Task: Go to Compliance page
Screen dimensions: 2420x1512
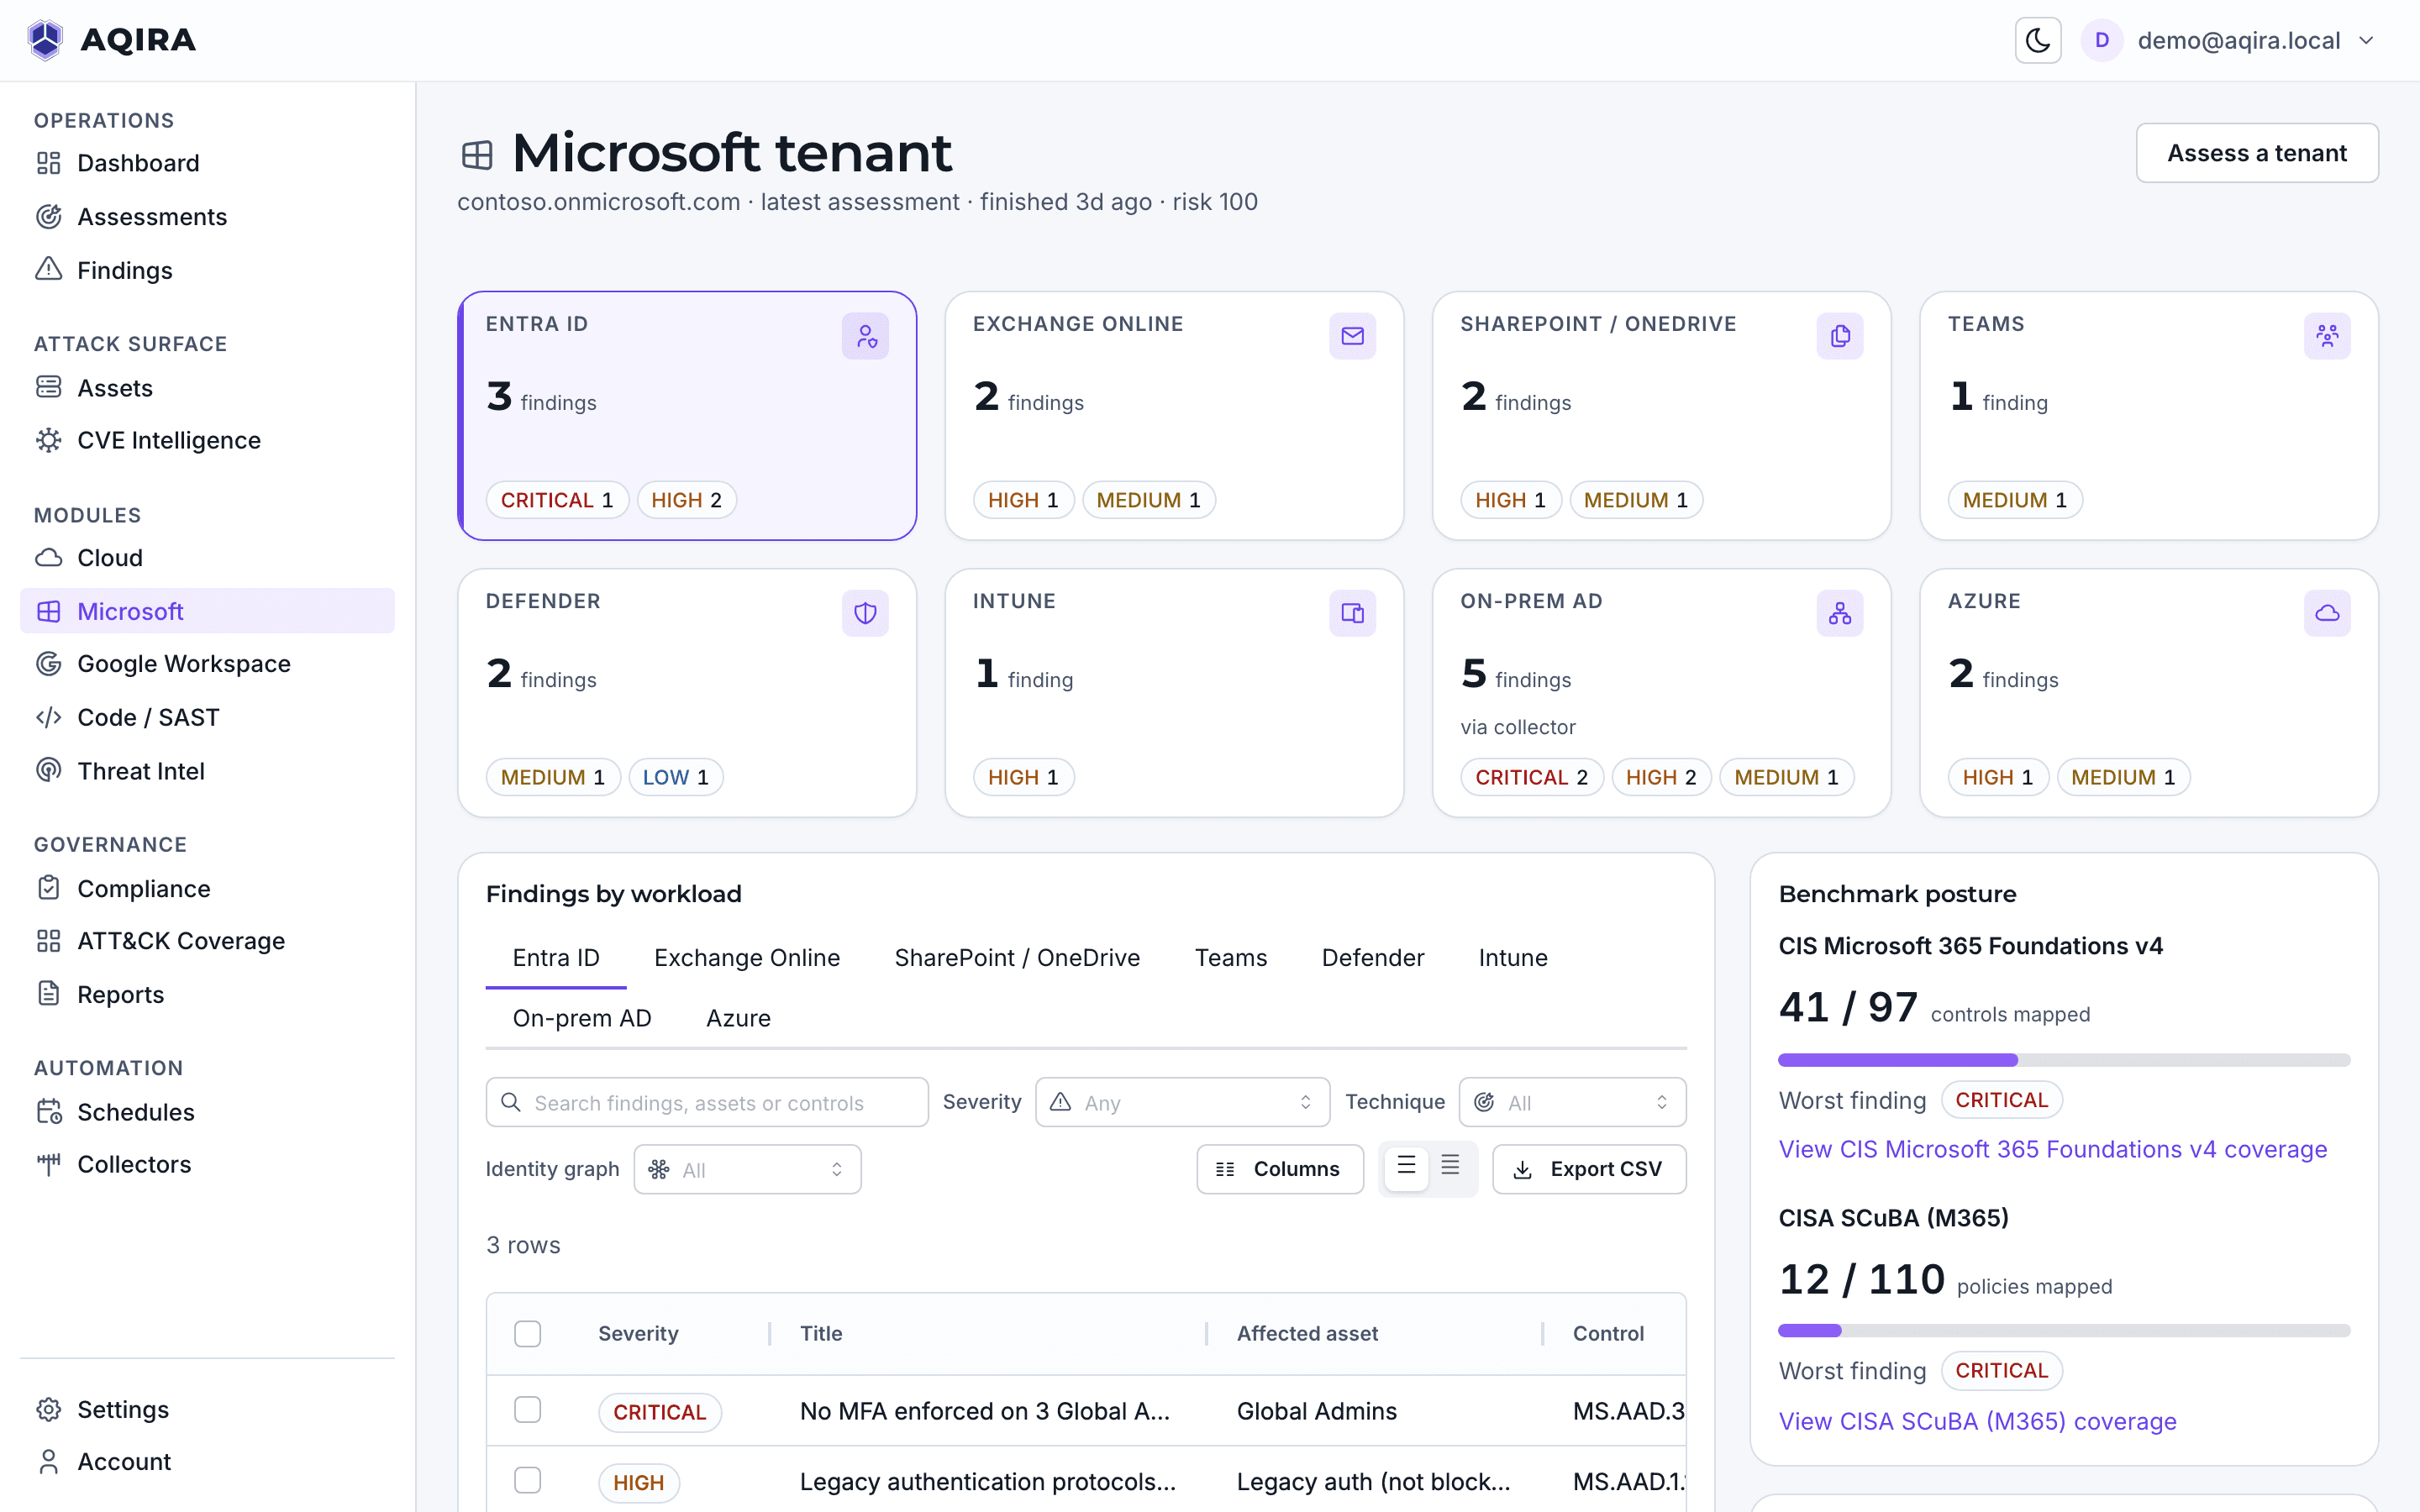Action: [x=207, y=888]
